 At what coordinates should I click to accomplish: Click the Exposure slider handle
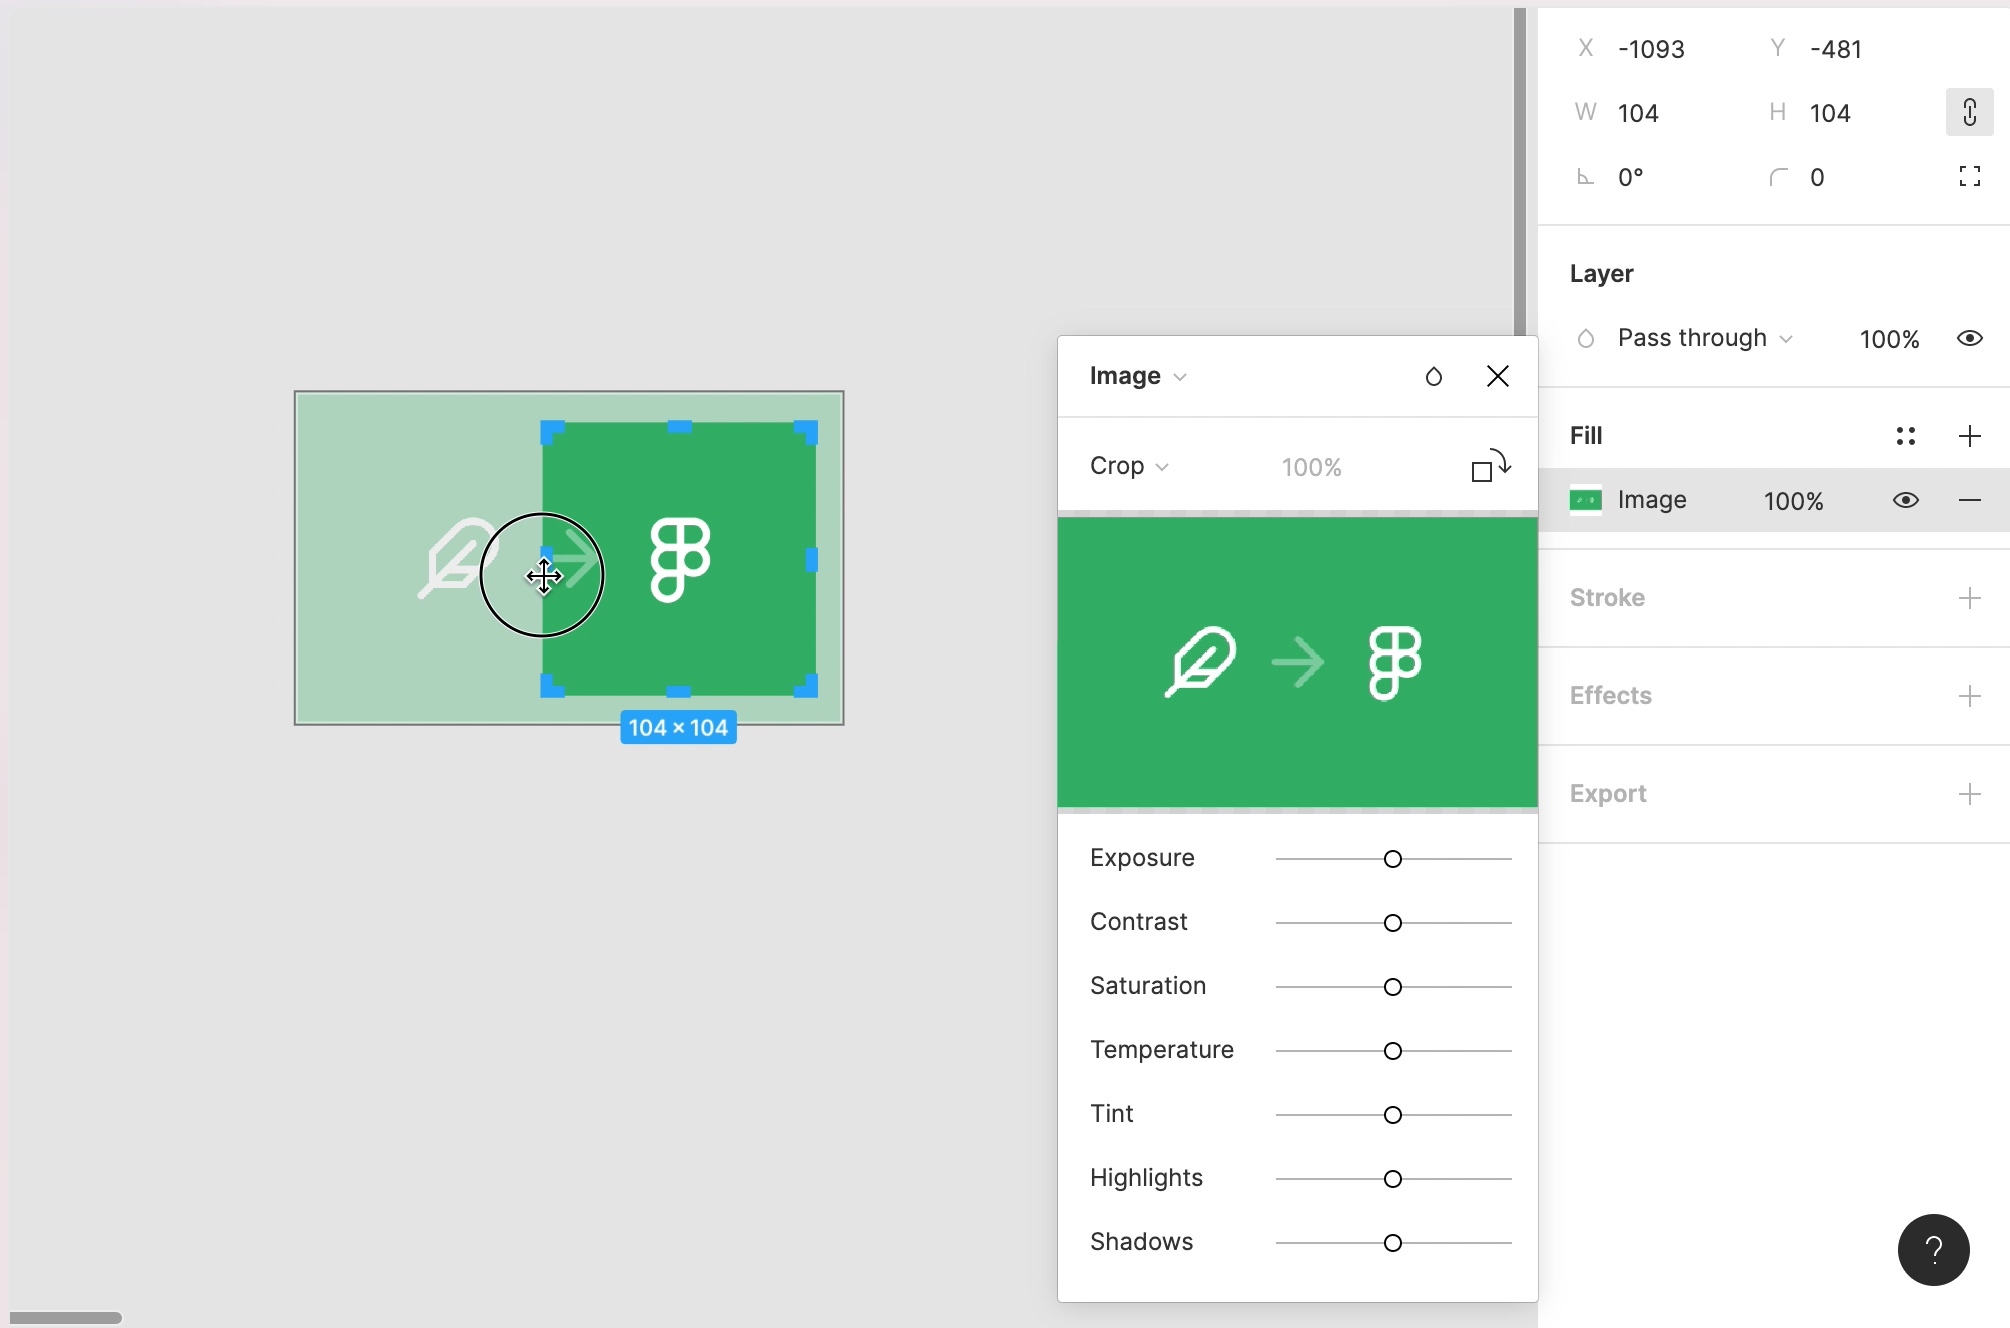coord(1392,859)
